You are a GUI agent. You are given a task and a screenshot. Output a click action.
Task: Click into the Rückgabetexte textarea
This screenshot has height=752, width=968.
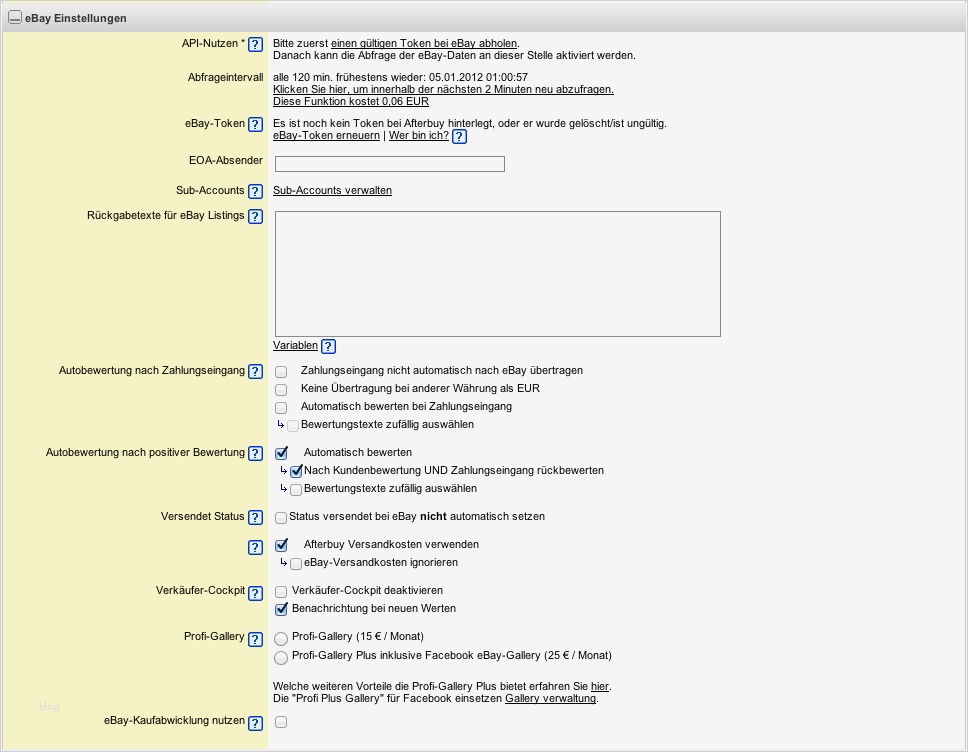pyautogui.click(x=498, y=274)
